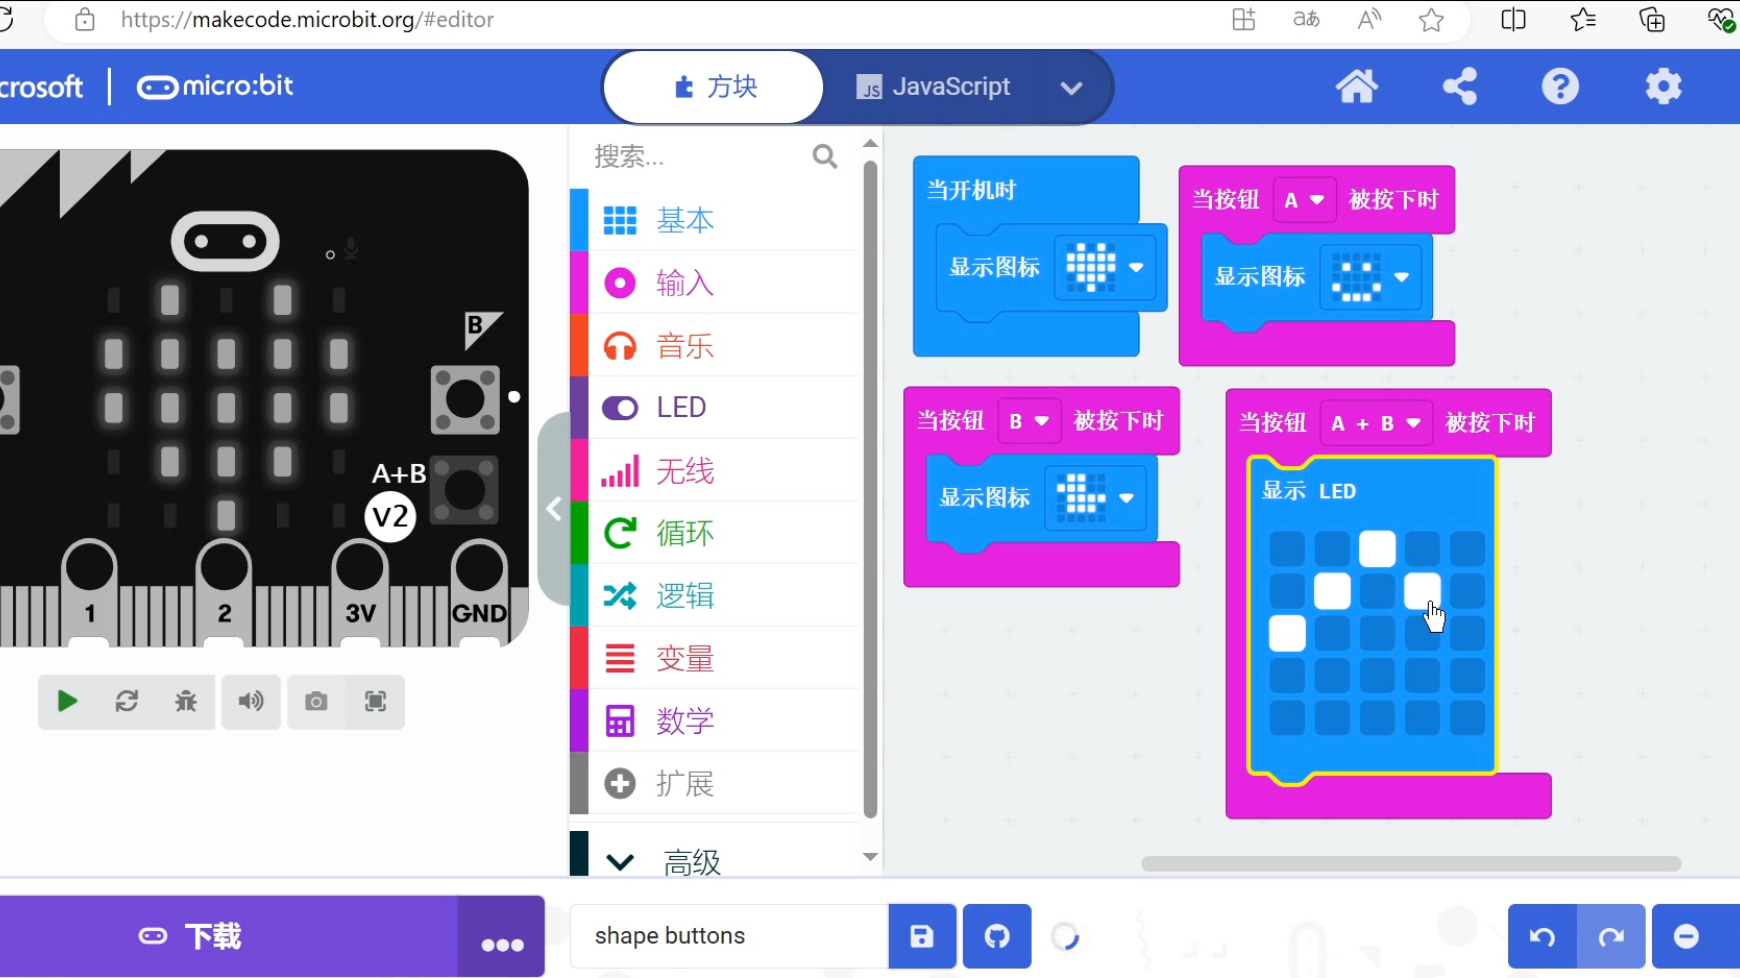The image size is (1740, 978).
Task: Click the search magnifier icon in toolbox
Action: coord(824,156)
